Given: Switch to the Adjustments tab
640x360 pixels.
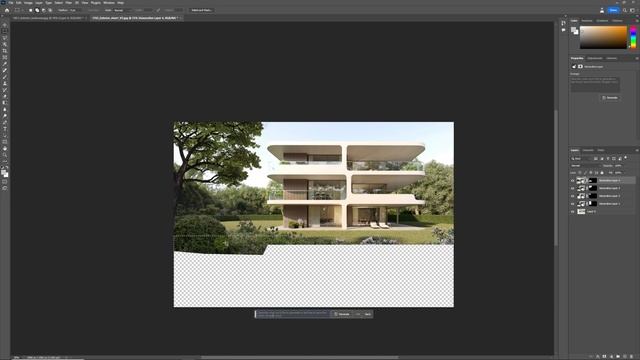Looking at the screenshot, I should click(595, 58).
